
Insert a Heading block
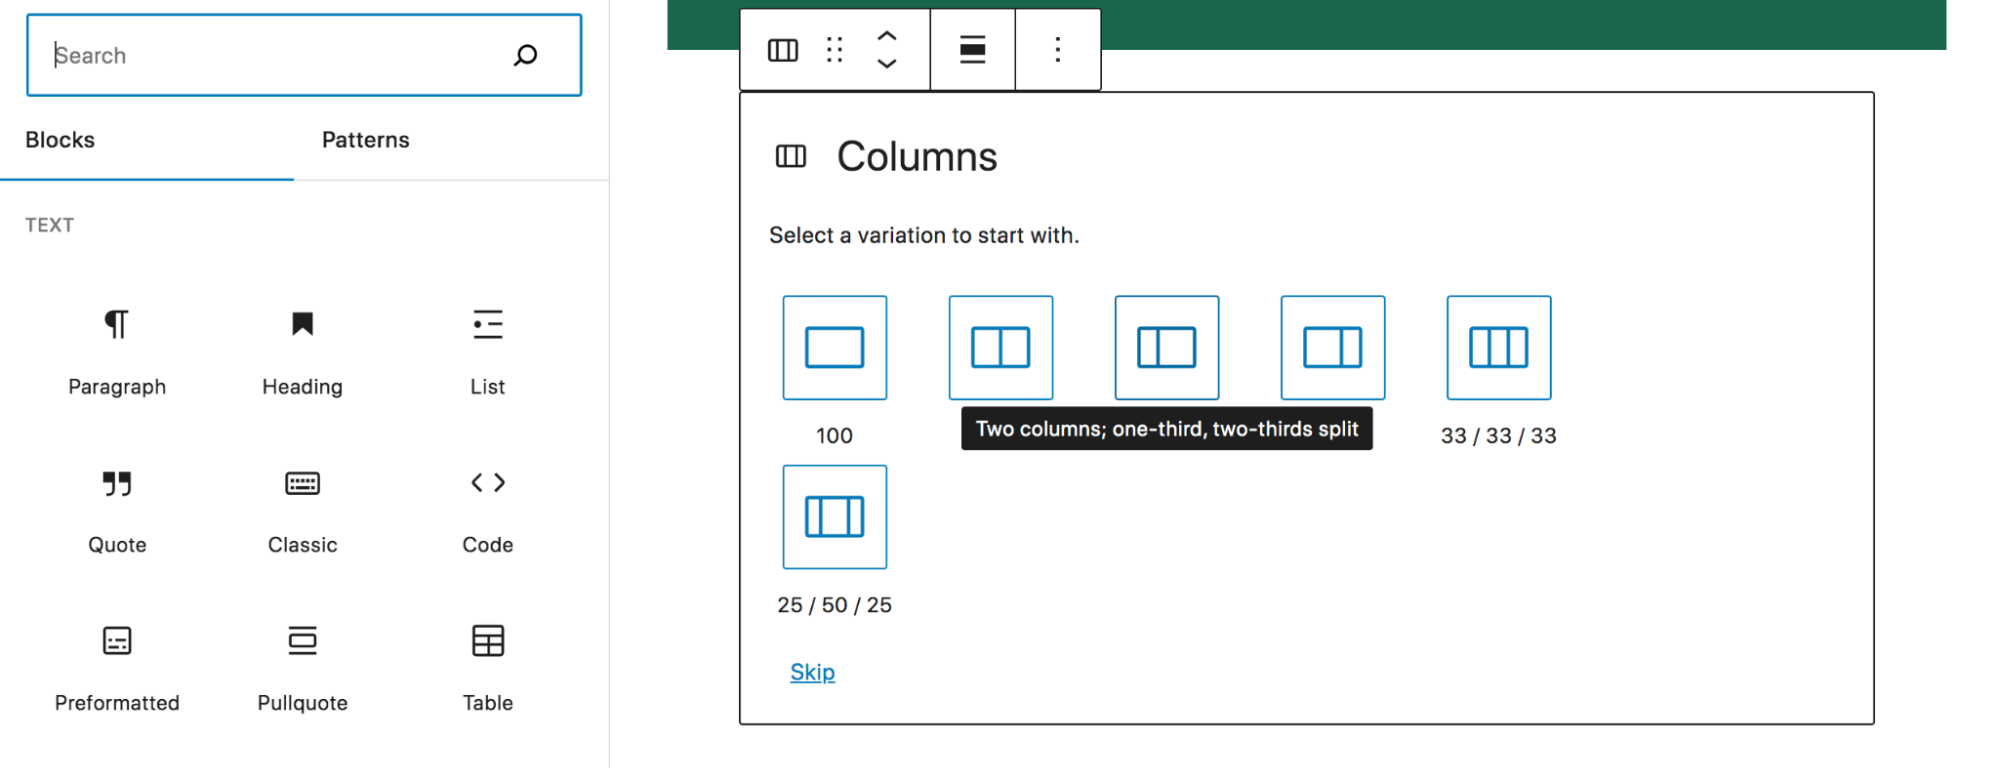pyautogui.click(x=302, y=350)
